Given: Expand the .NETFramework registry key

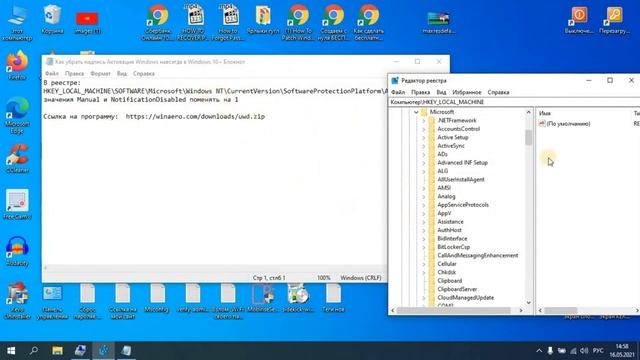Looking at the screenshot, I should pos(424,121).
